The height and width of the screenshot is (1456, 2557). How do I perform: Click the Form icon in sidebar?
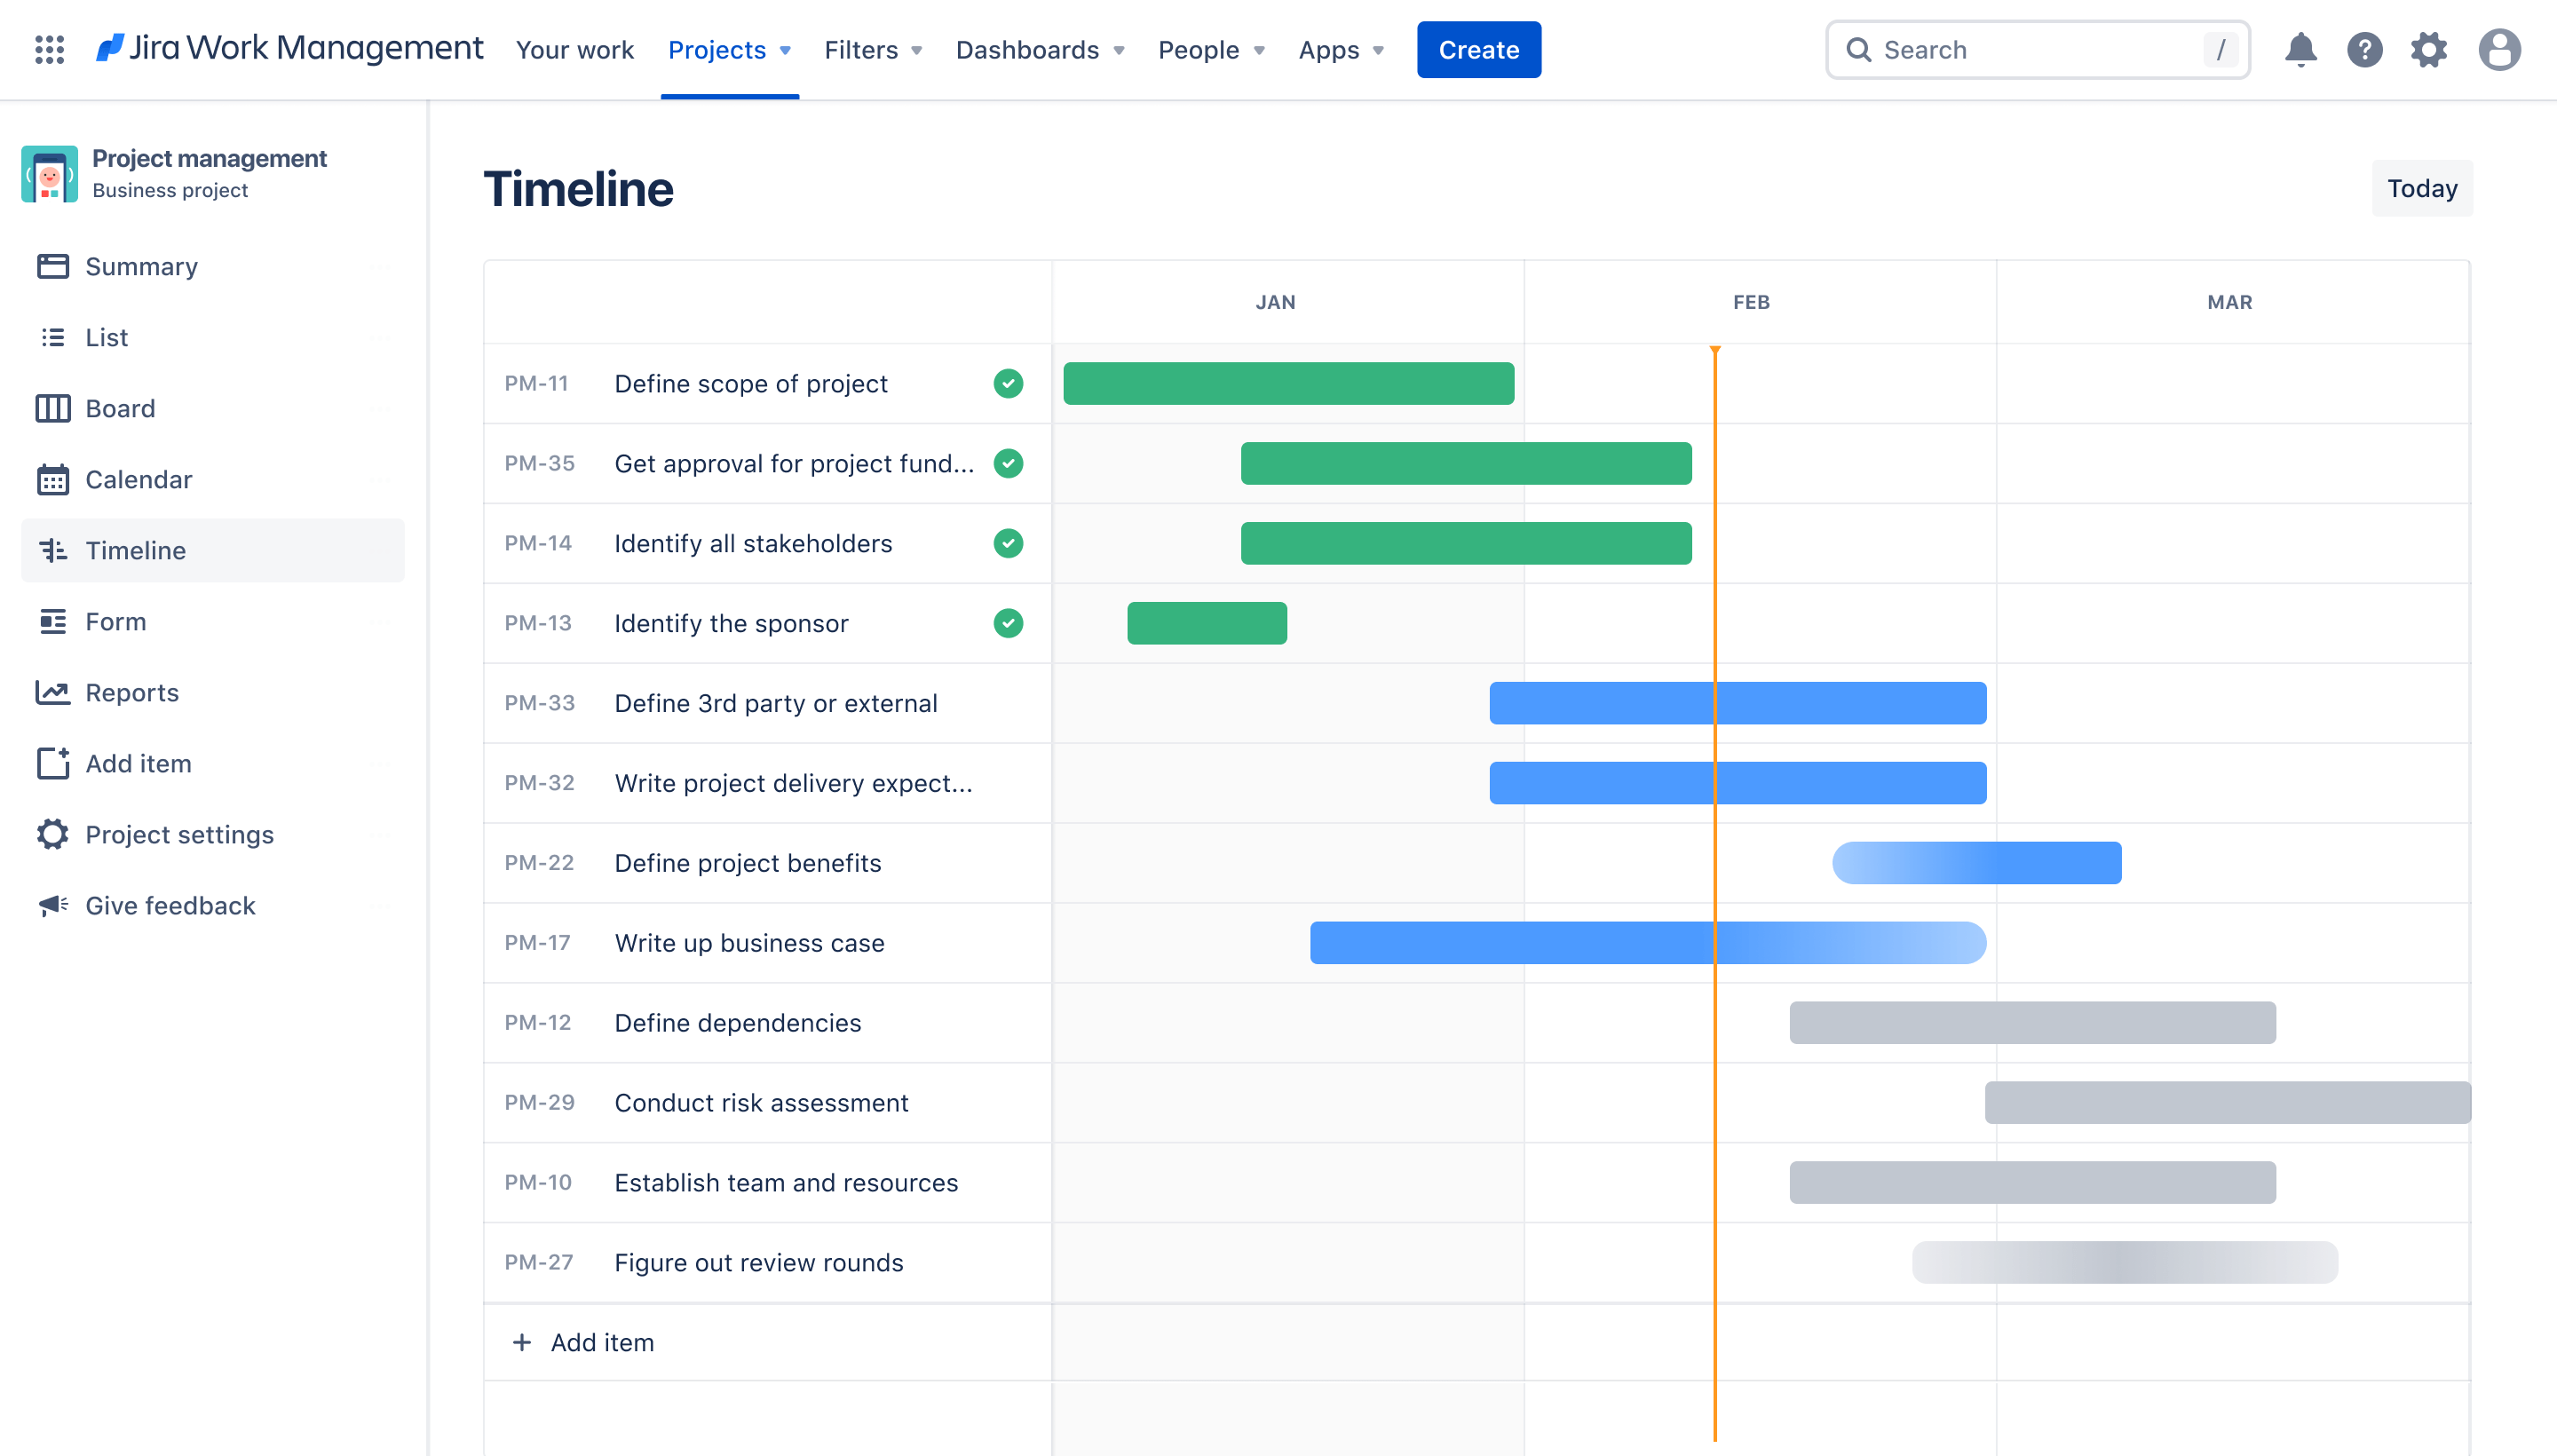[52, 620]
